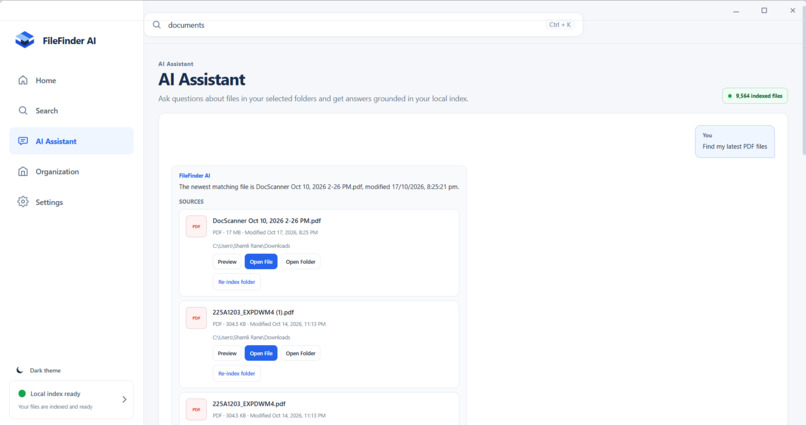Click the top search field containing documents
The image size is (806, 425).
pos(363,25)
